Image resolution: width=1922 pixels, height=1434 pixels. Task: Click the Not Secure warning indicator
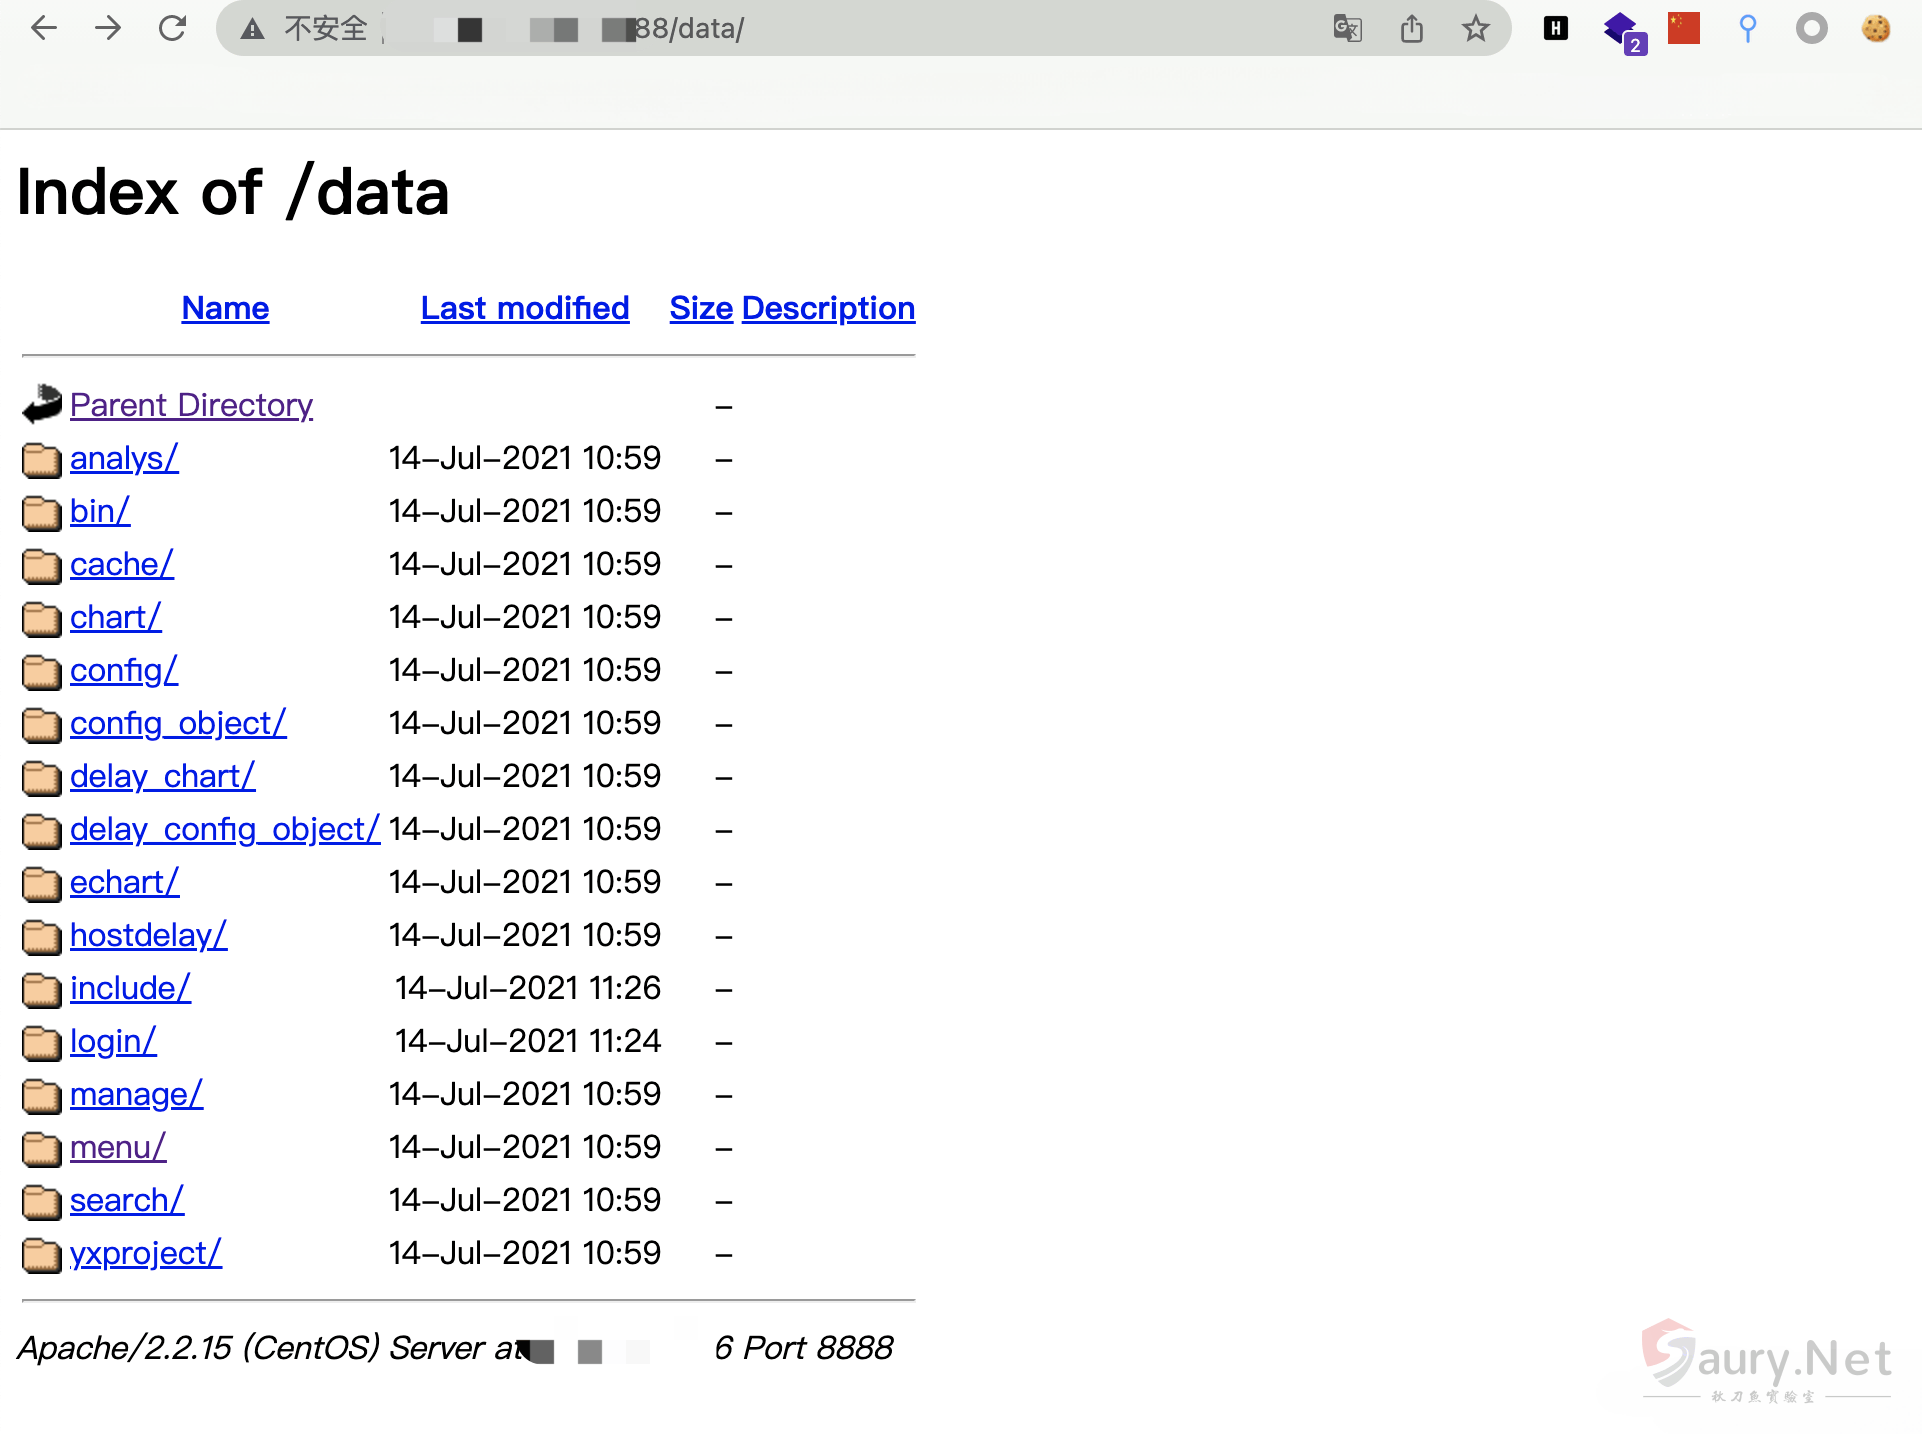point(300,29)
